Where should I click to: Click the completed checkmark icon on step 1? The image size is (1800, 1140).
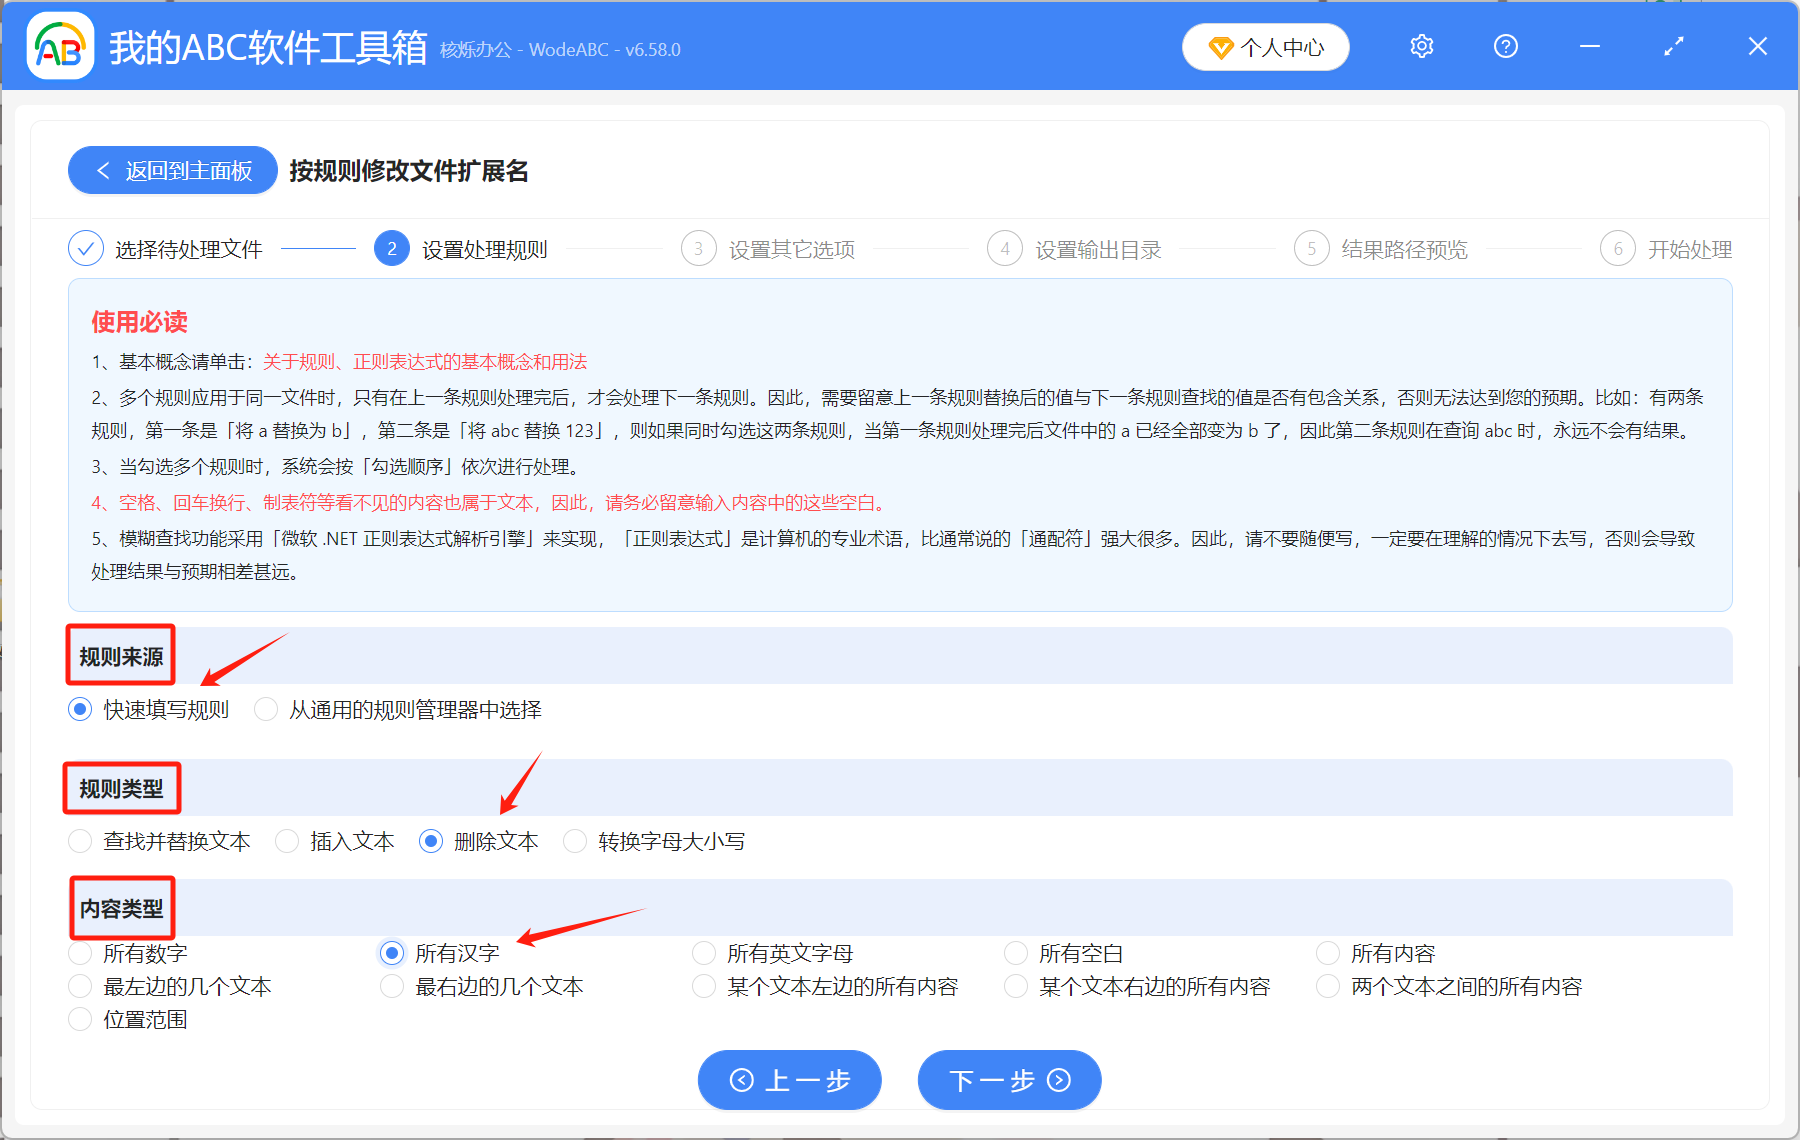click(x=86, y=248)
